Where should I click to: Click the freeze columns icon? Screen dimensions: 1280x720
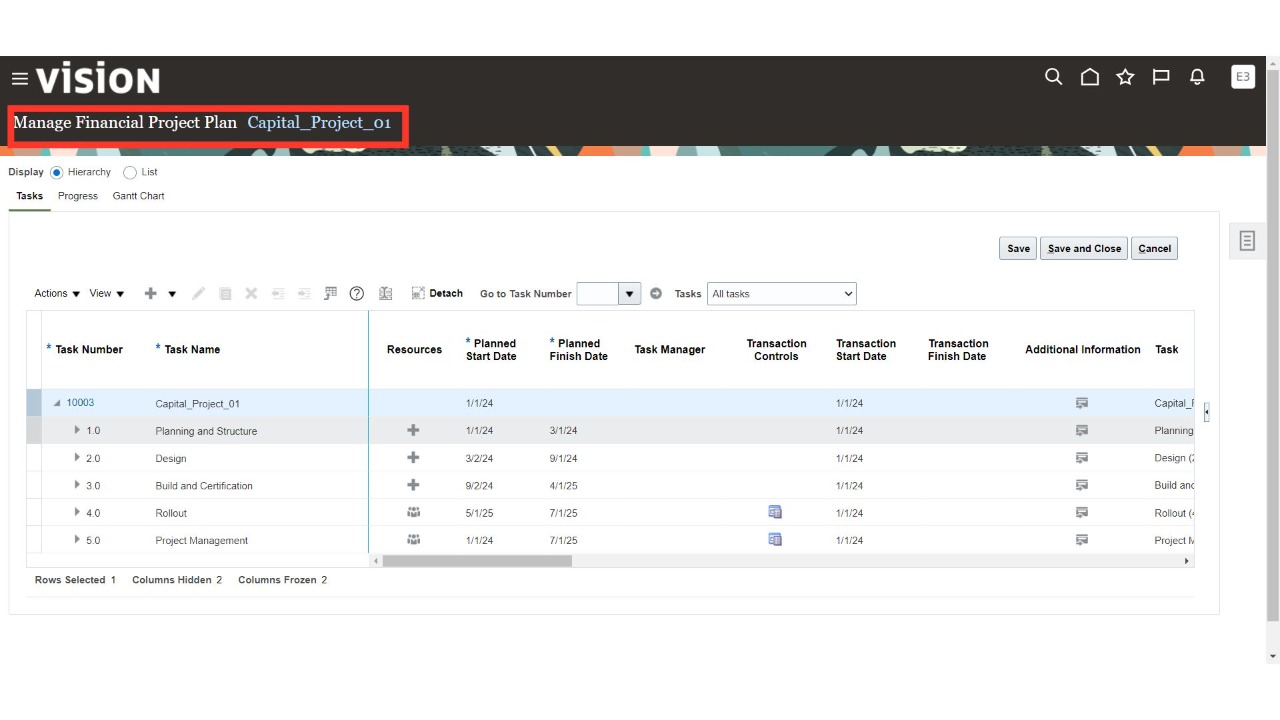[x=330, y=293]
